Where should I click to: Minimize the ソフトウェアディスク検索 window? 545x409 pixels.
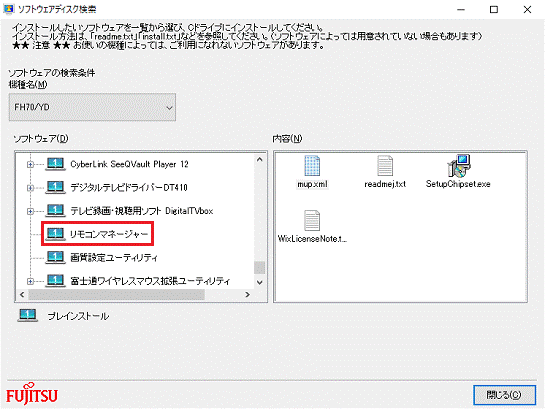(x=461, y=9)
